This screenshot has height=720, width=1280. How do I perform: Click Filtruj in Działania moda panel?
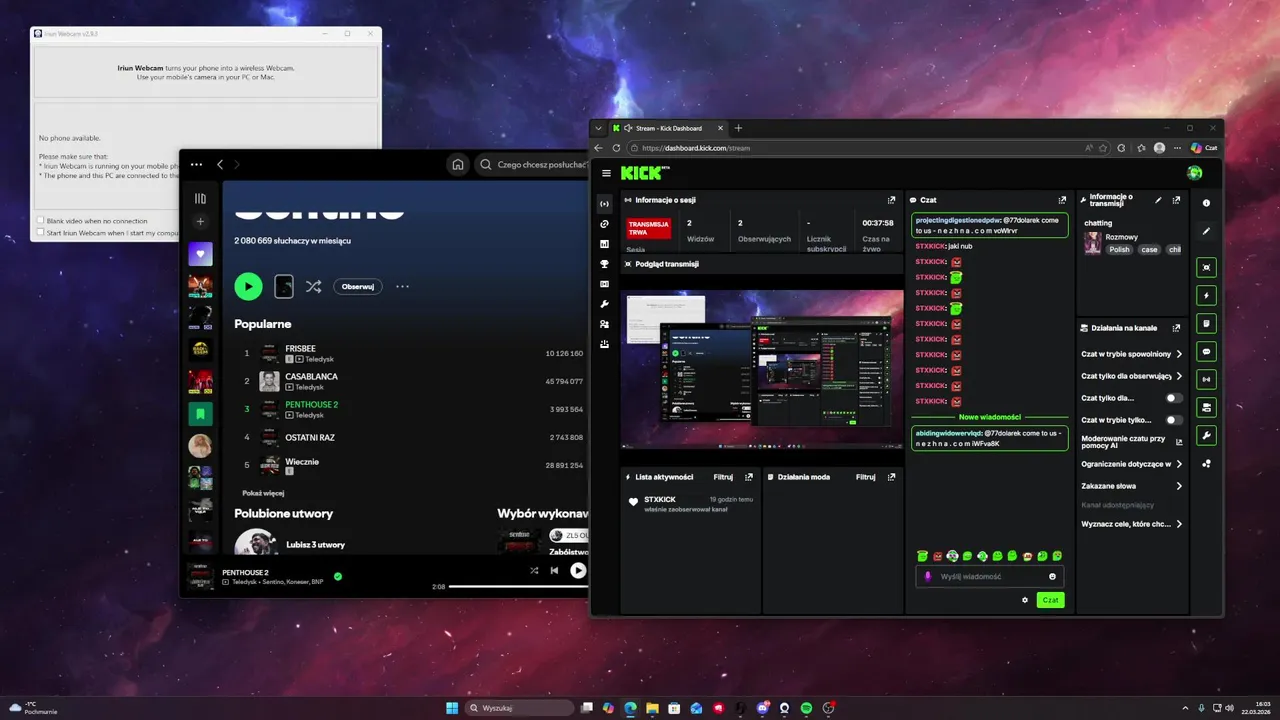(x=866, y=477)
